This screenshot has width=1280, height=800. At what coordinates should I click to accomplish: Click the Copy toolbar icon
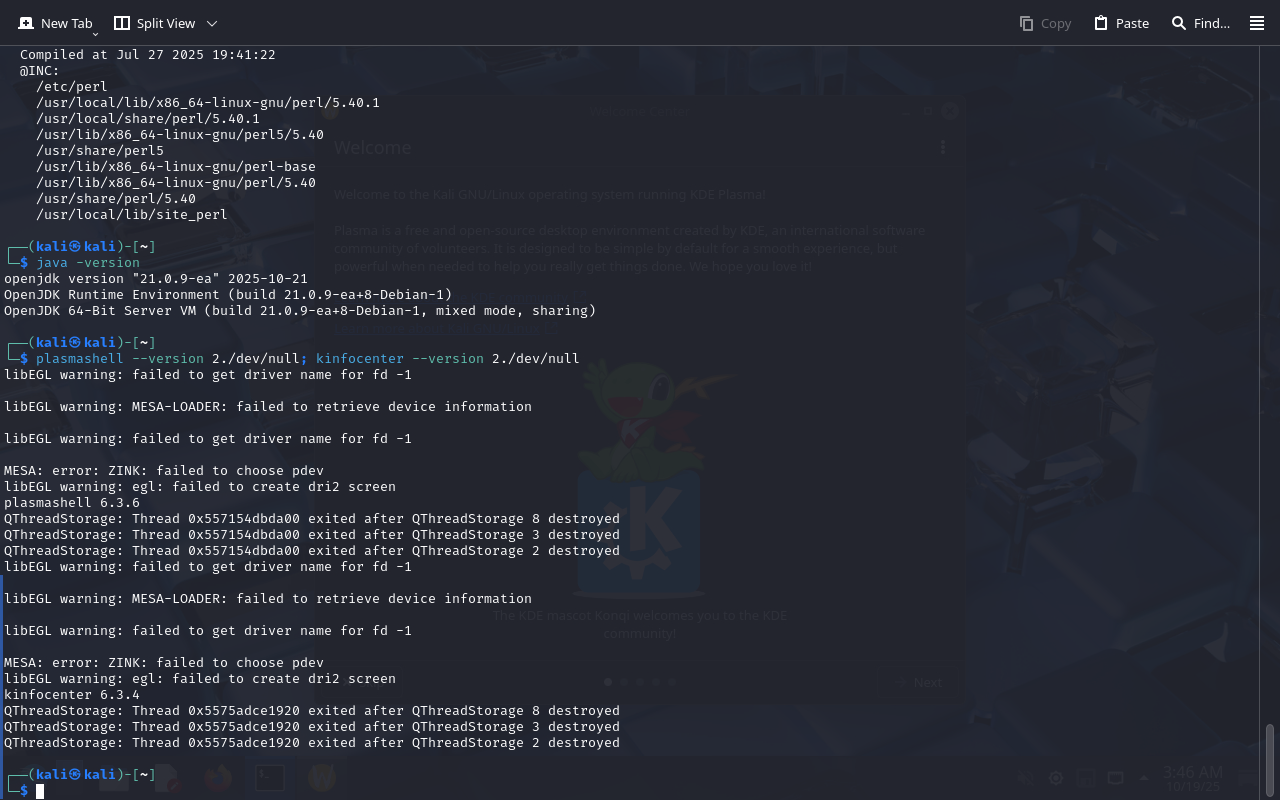point(1026,23)
